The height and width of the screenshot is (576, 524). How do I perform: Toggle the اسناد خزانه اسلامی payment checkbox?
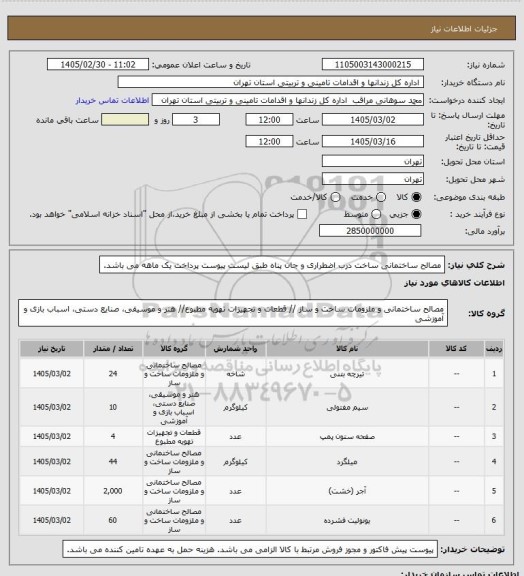[x=302, y=214]
